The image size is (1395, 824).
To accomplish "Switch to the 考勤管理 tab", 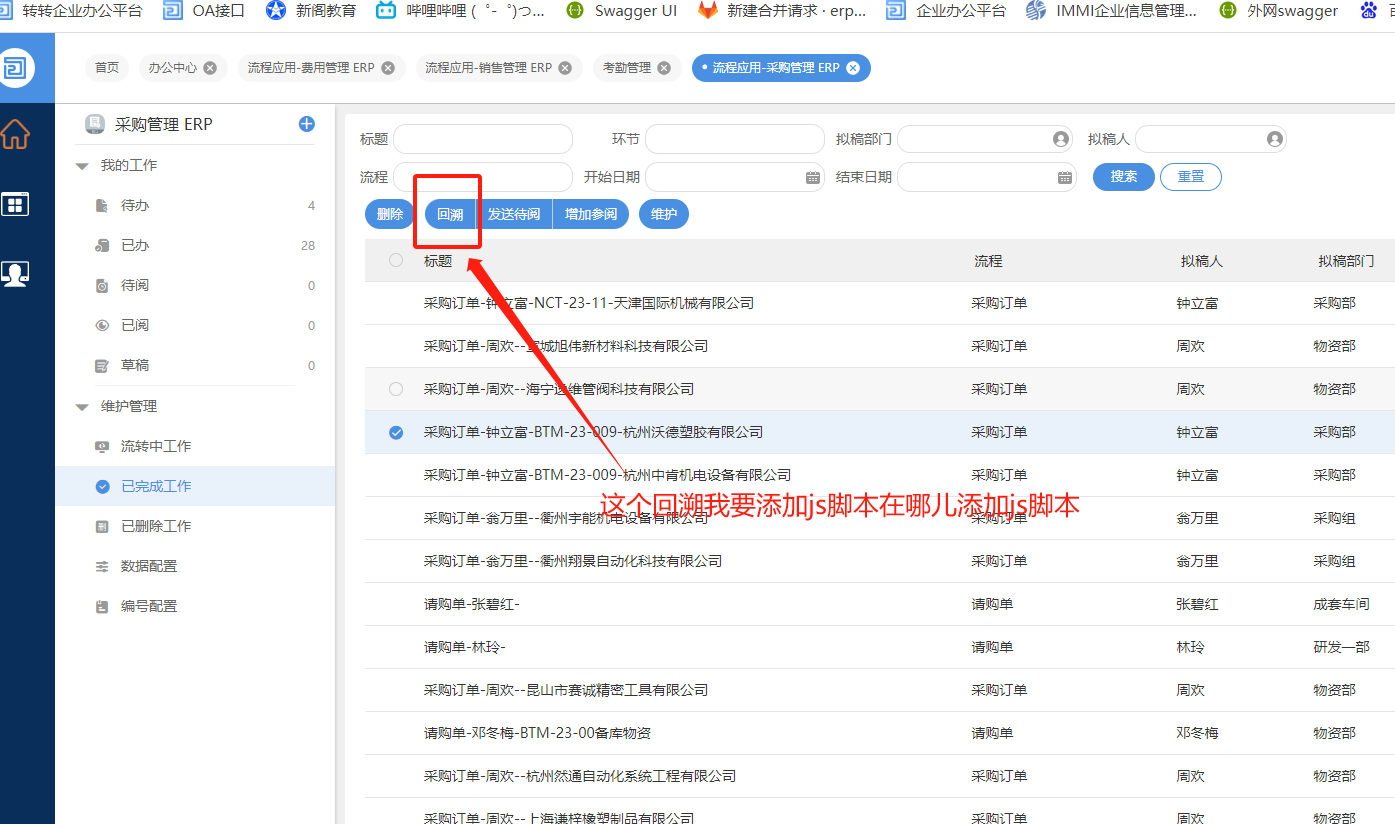I will click(x=627, y=68).
